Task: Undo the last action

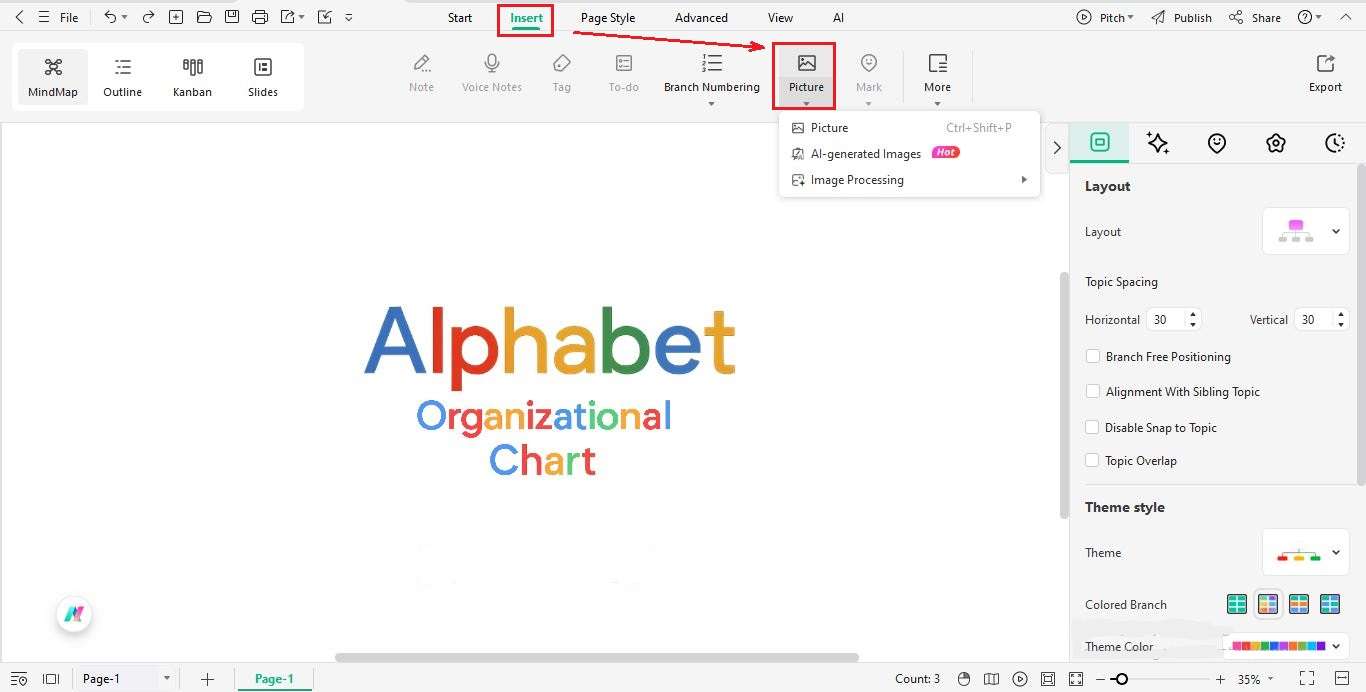Action: (110, 17)
